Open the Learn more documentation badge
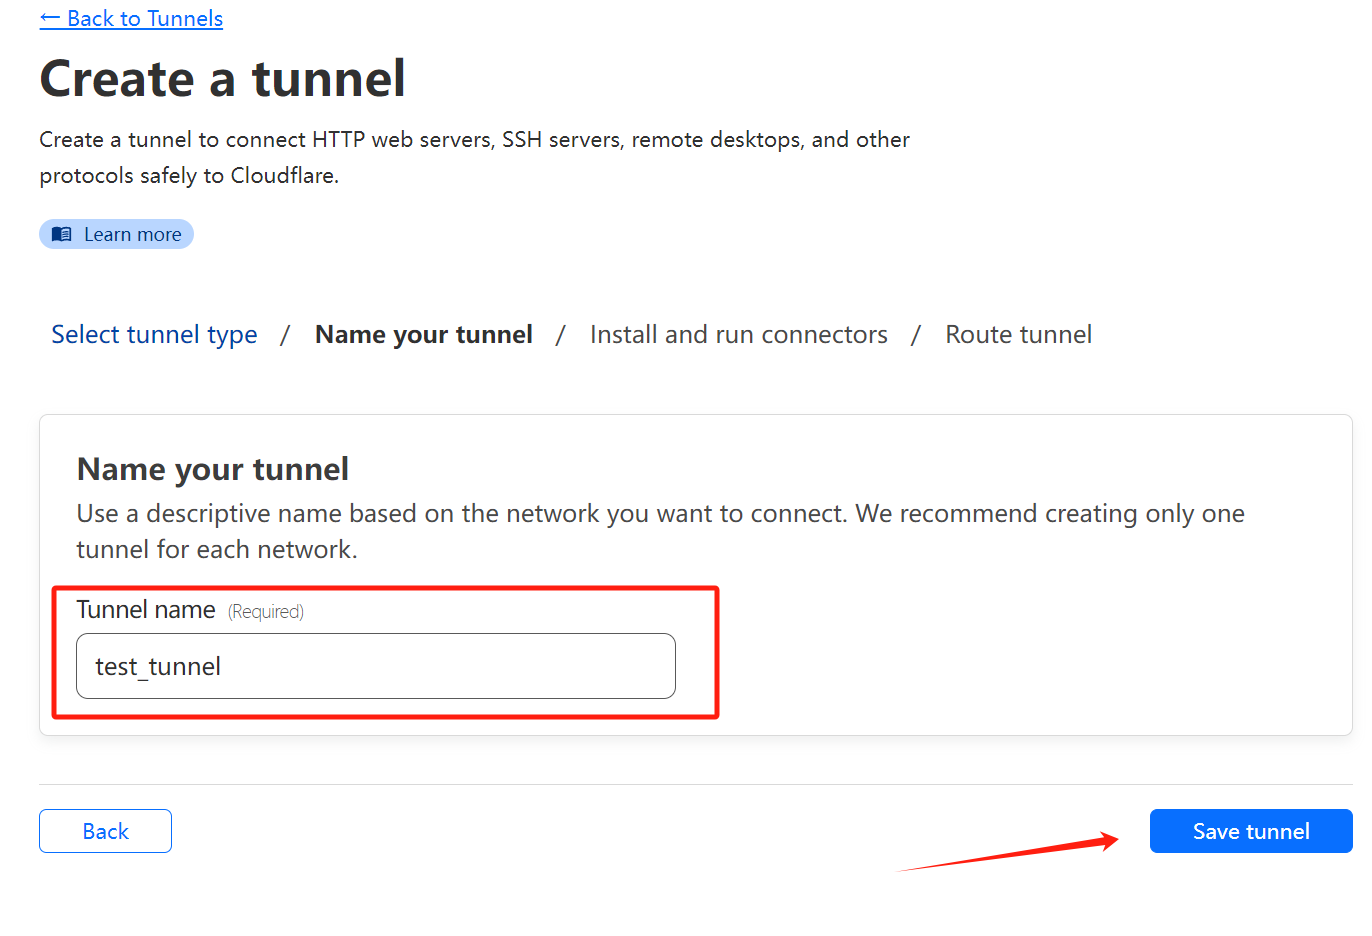This screenshot has width=1372, height=936. pos(116,234)
